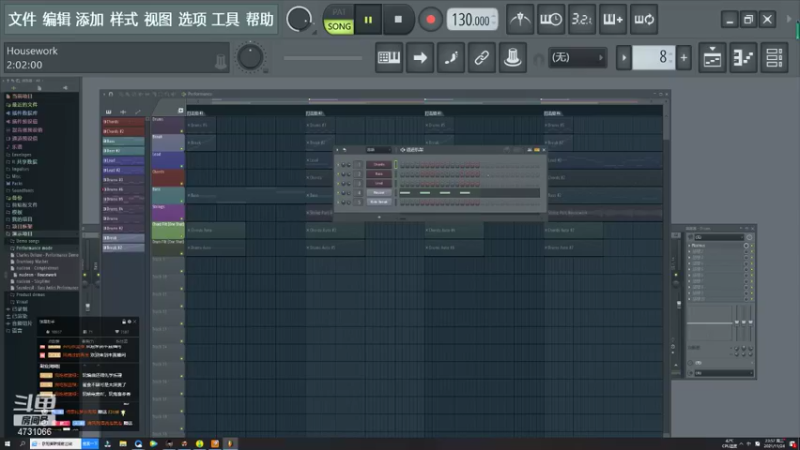Toggle the 3.2.1 countdown before recording
Image resolution: width=800 pixels, height=450 pixels.
tap(582, 19)
